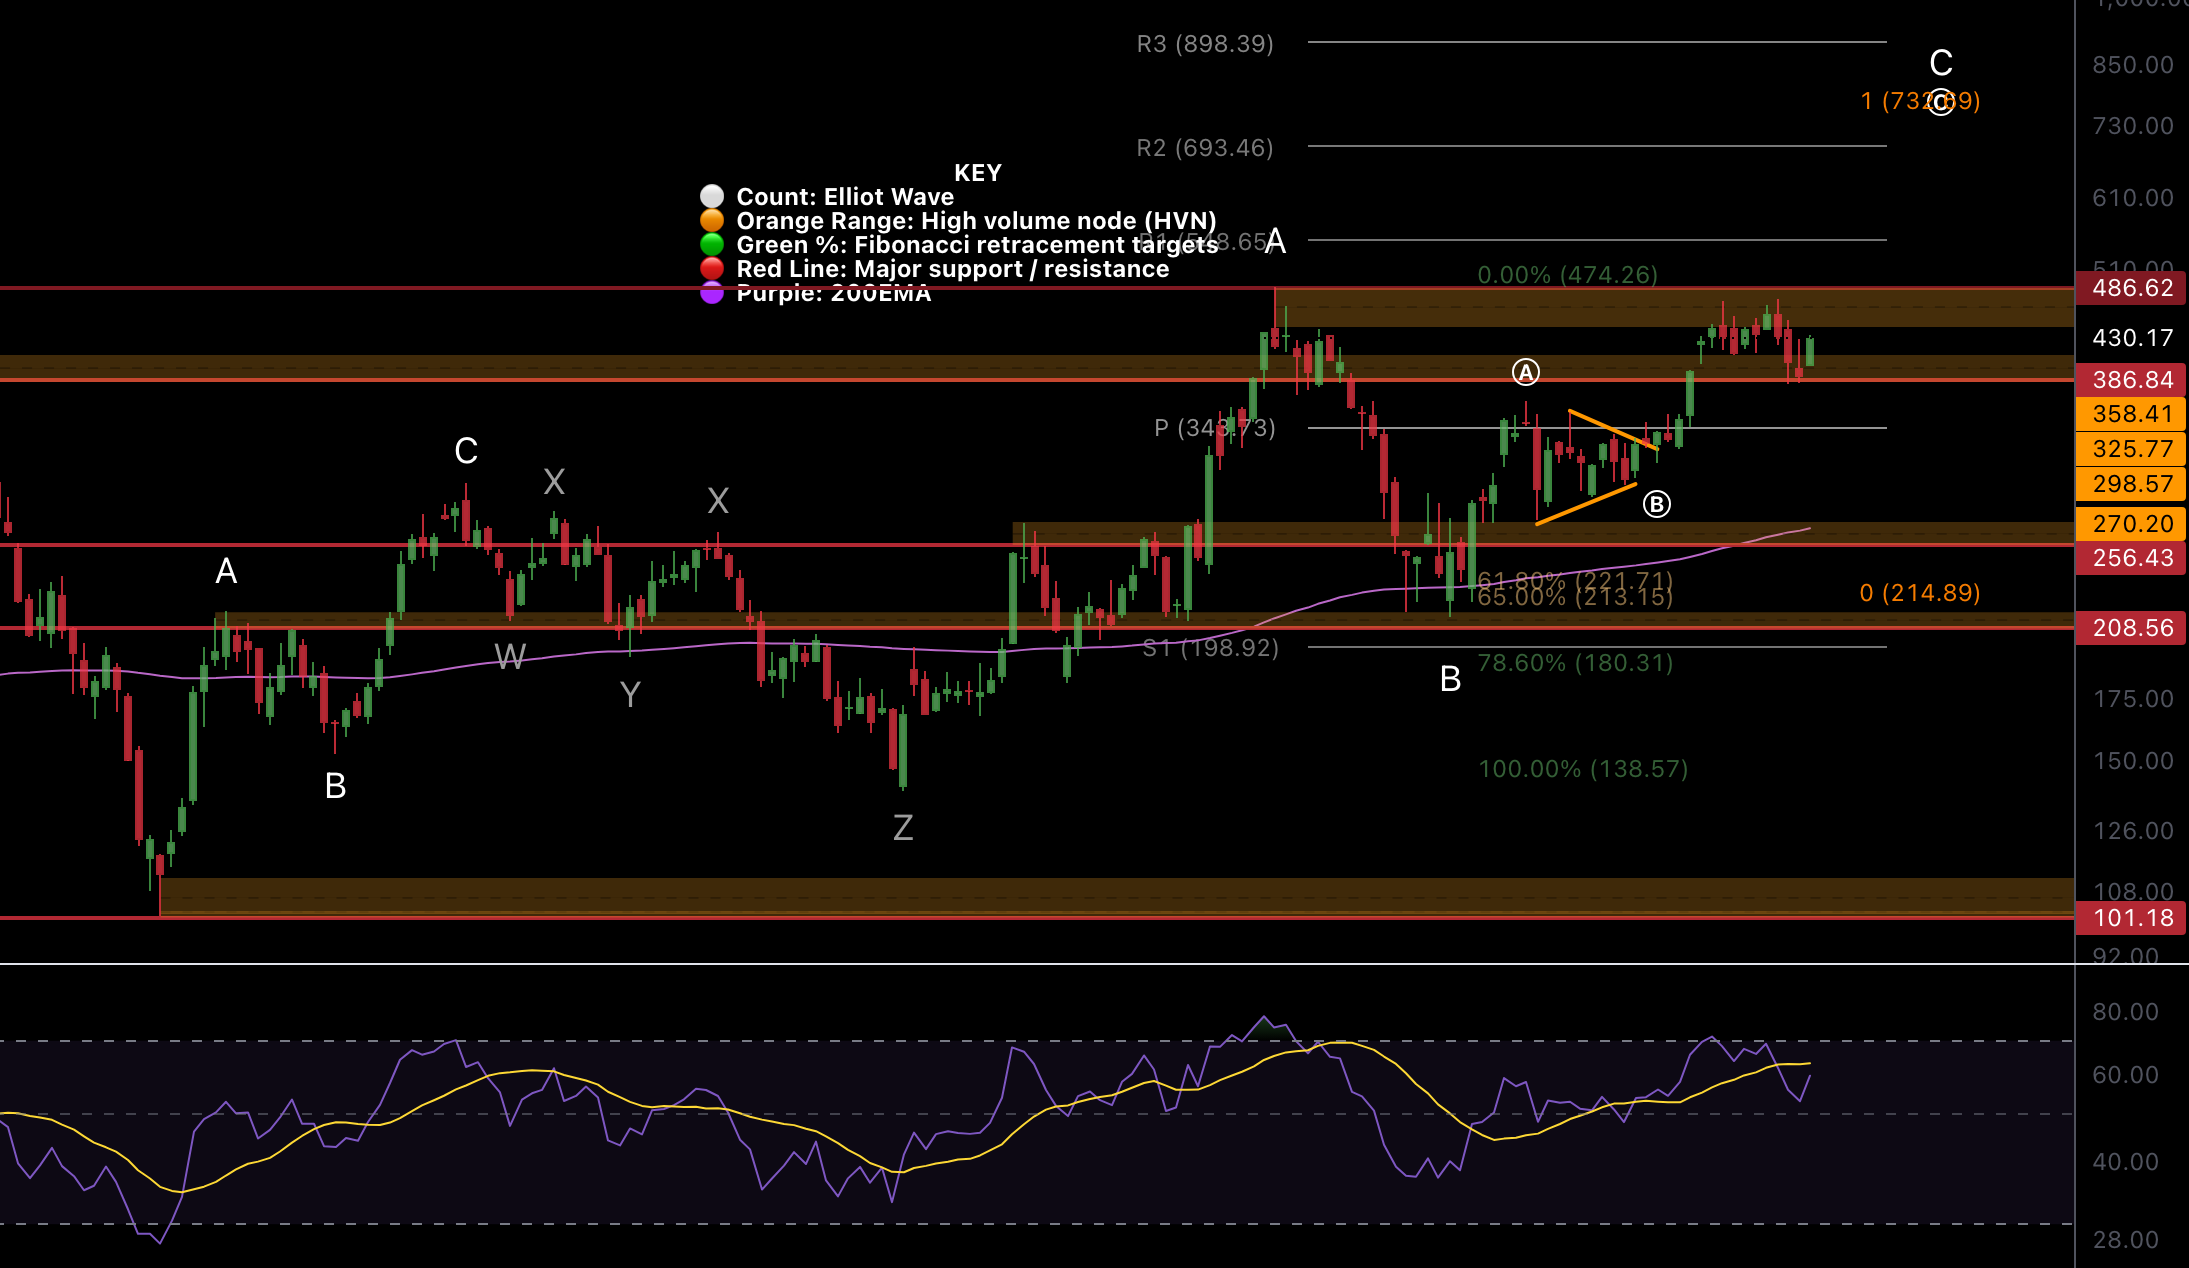Viewport: 2189px width, 1268px height.
Task: Select the circled C wave label
Action: (x=1940, y=102)
